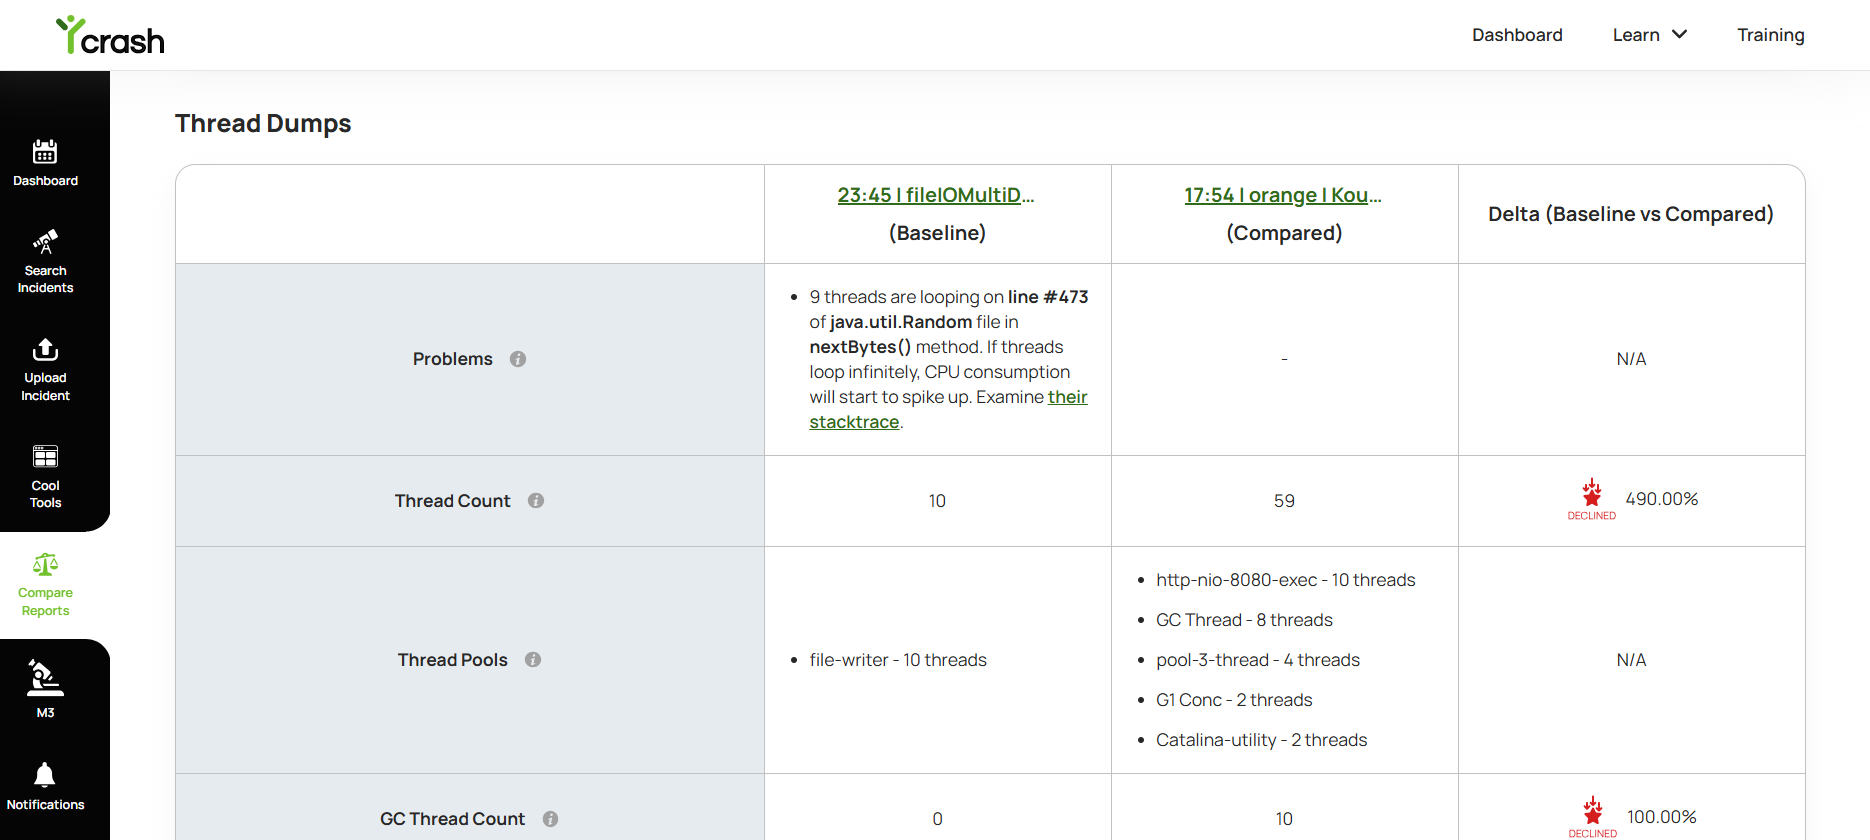Click the Problems row label
The image size is (1870, 840).
pos(453,359)
